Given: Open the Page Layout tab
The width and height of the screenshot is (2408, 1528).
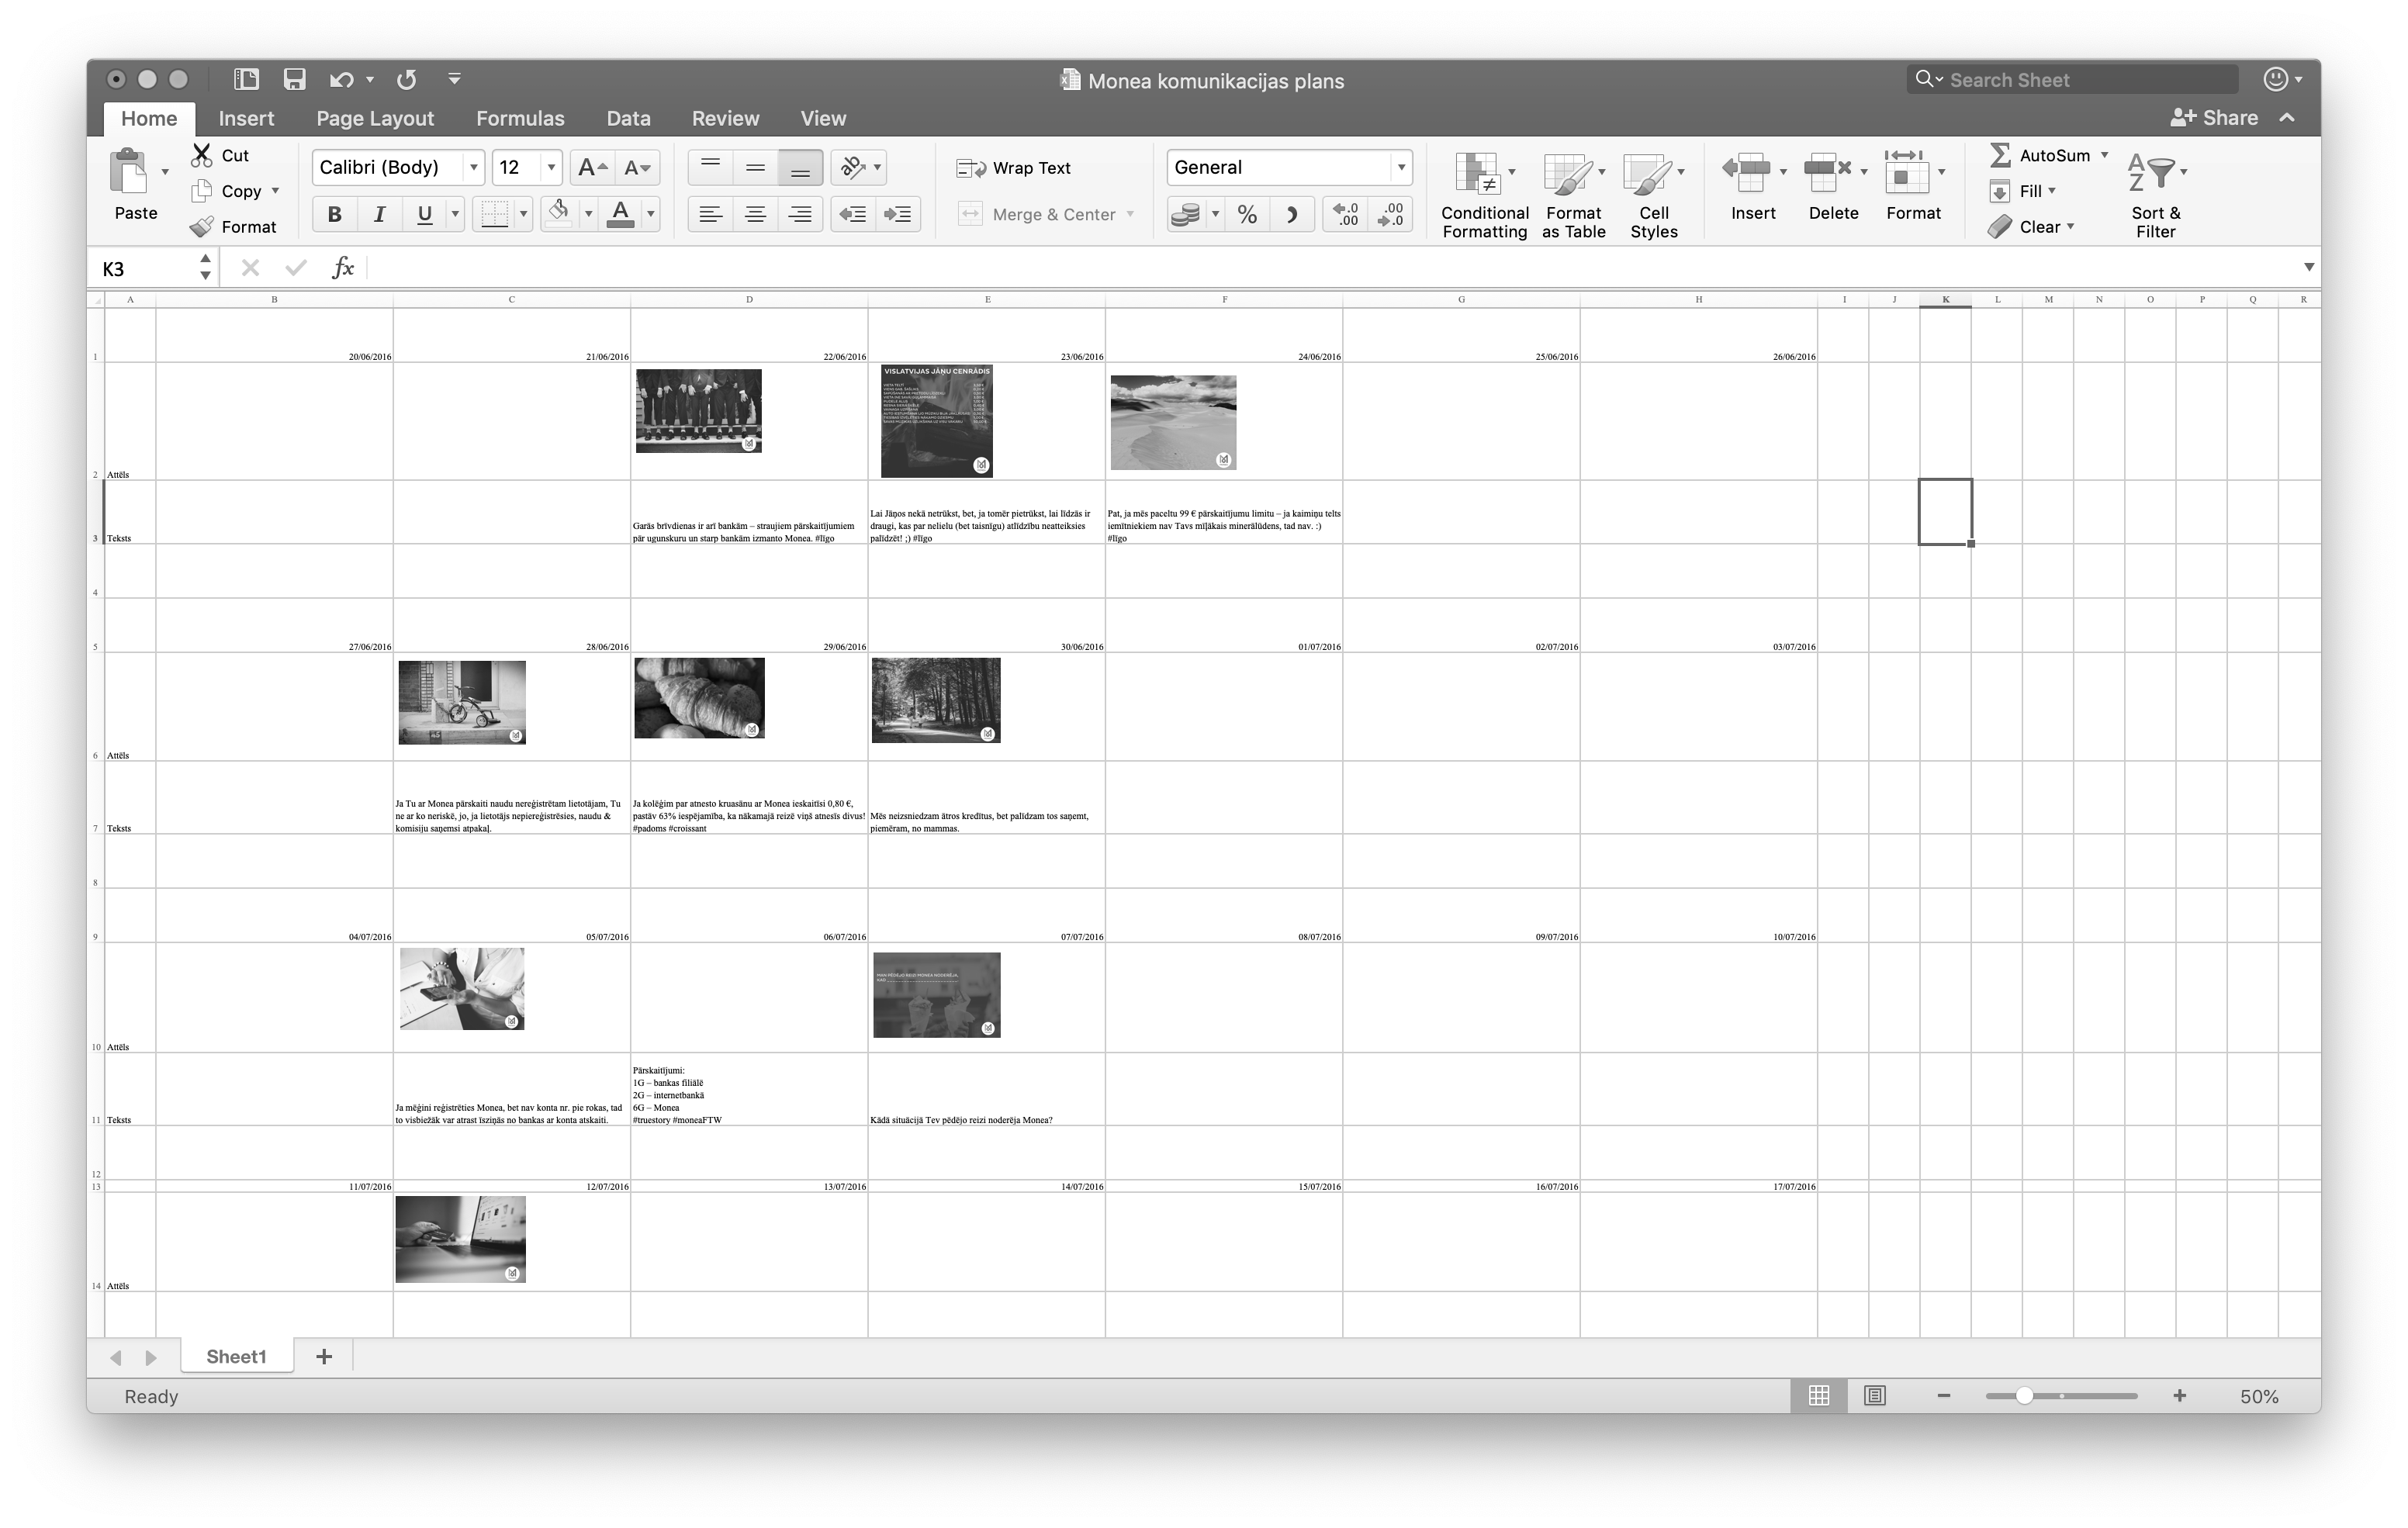Looking at the screenshot, I should point(375,118).
